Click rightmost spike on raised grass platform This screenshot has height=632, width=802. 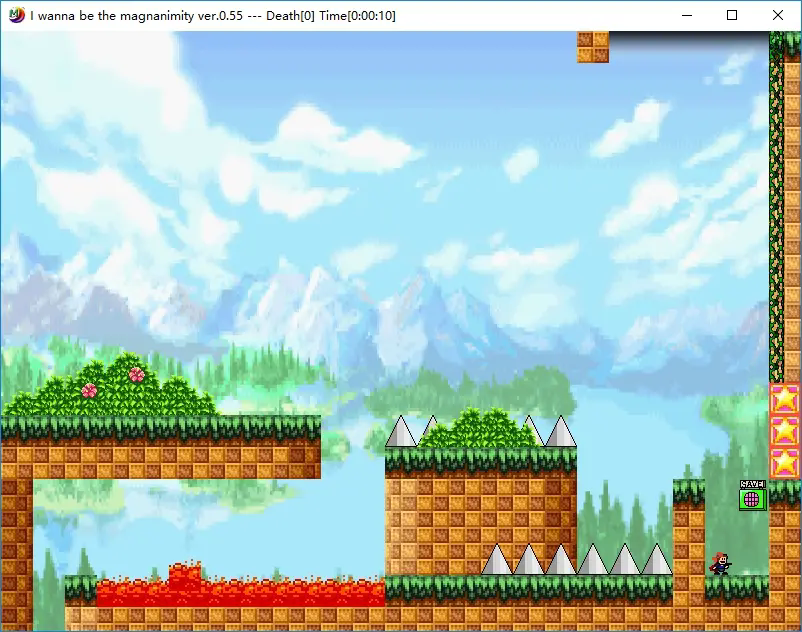tap(560, 433)
